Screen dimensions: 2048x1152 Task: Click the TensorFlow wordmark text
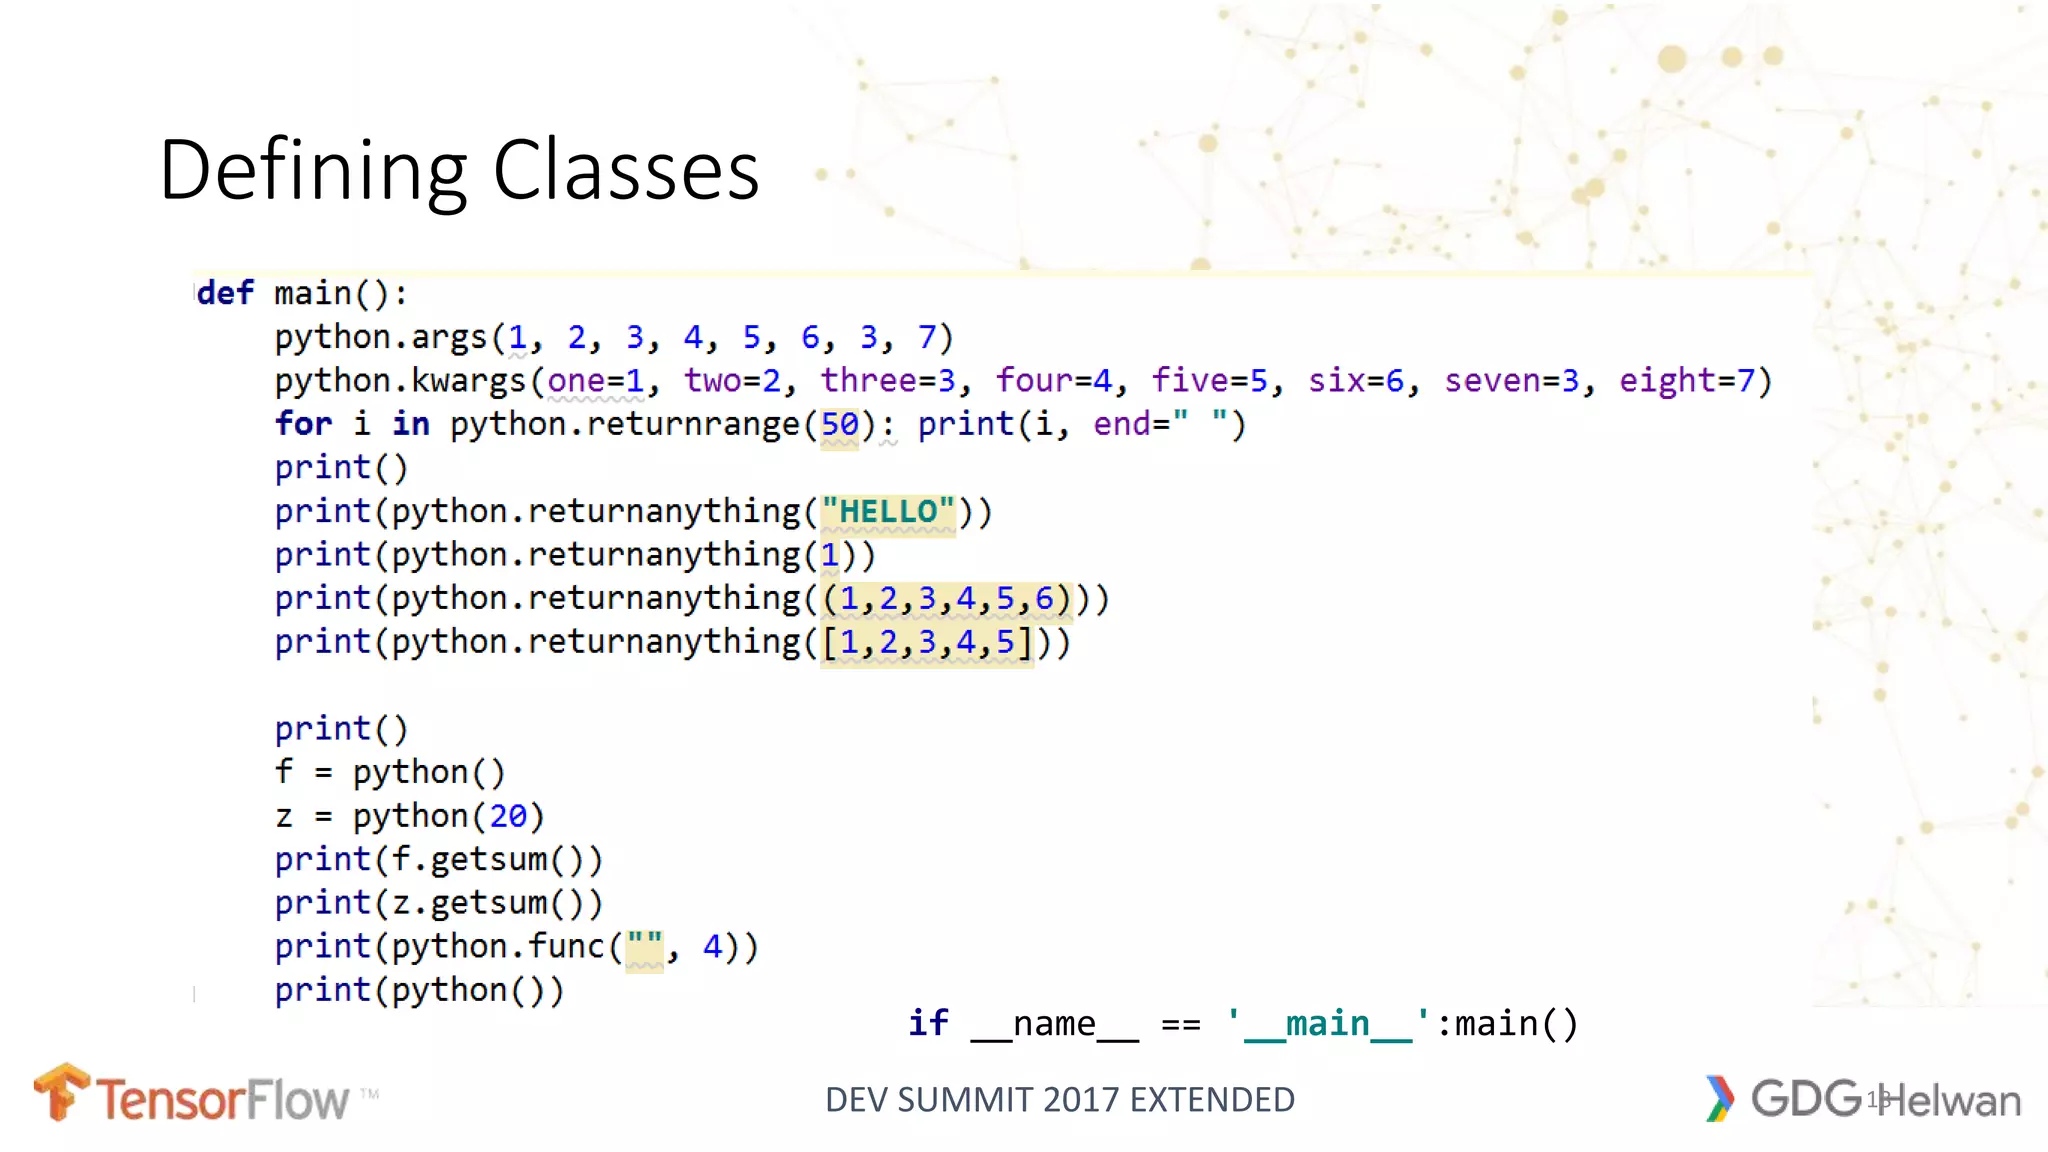(223, 1100)
